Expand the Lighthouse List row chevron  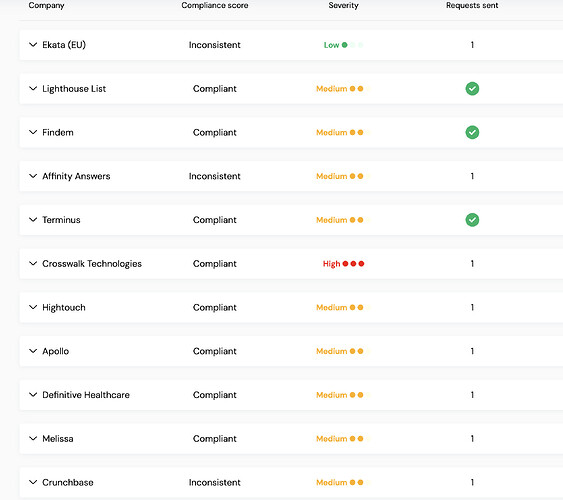33,89
